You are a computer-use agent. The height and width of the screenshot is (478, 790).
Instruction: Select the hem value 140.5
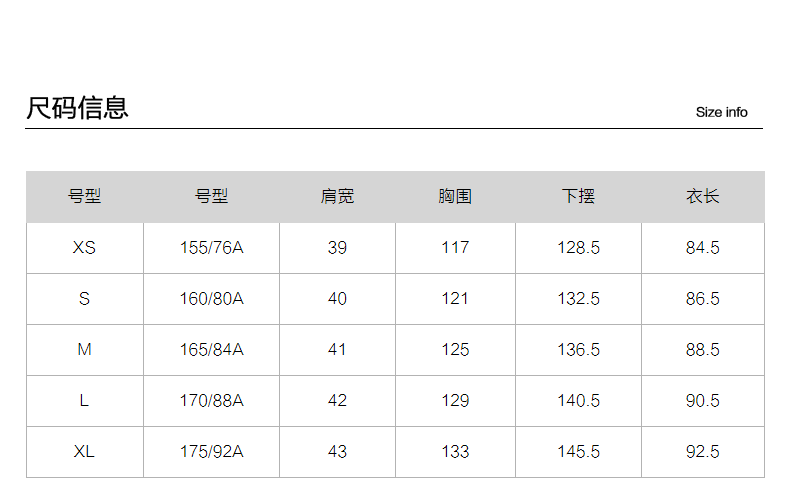coord(578,401)
